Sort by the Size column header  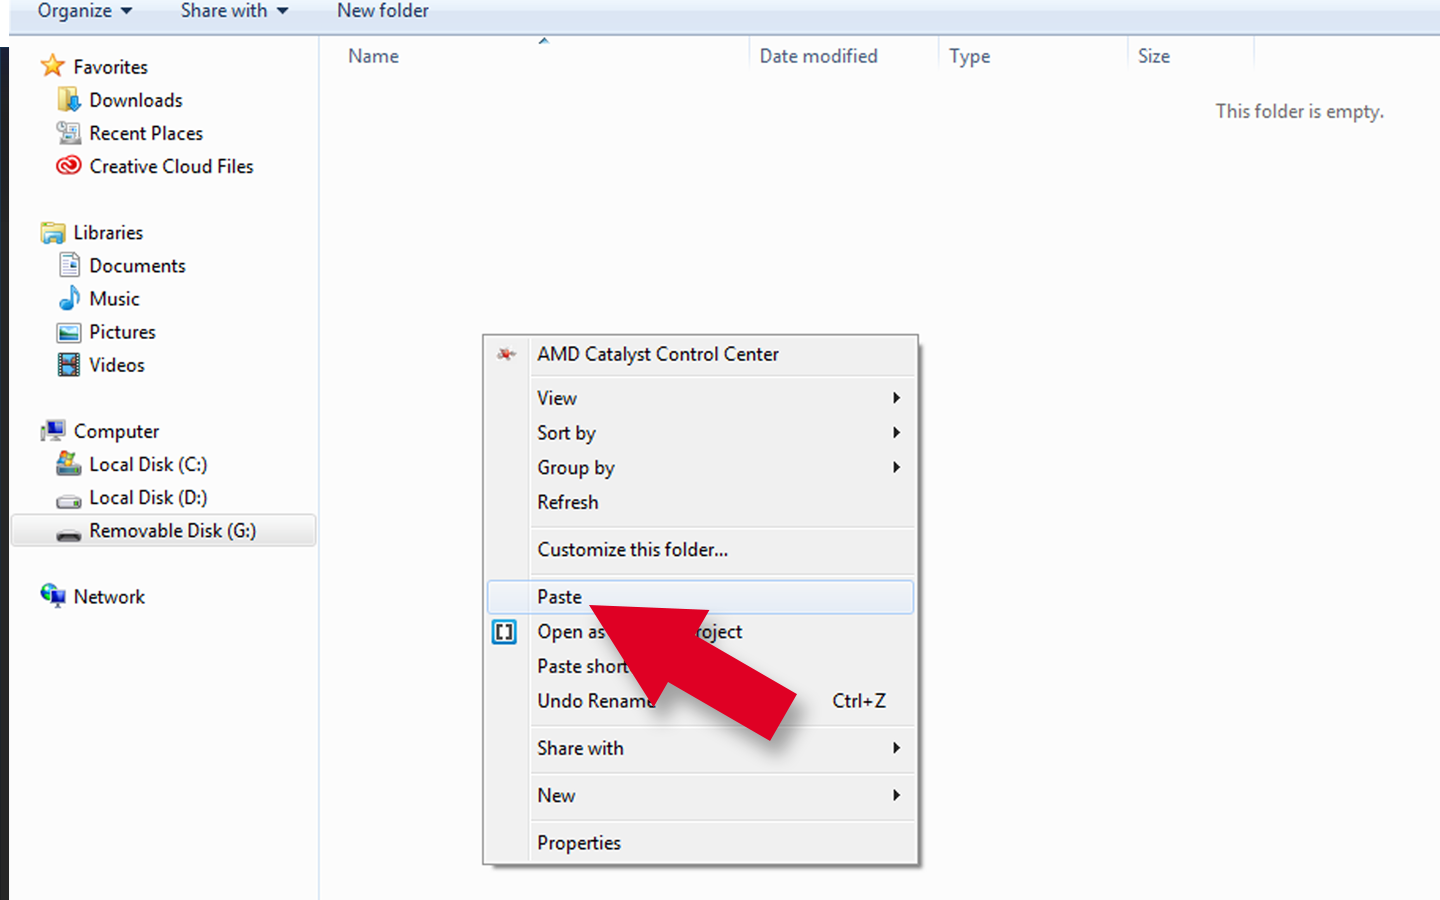click(x=1153, y=56)
